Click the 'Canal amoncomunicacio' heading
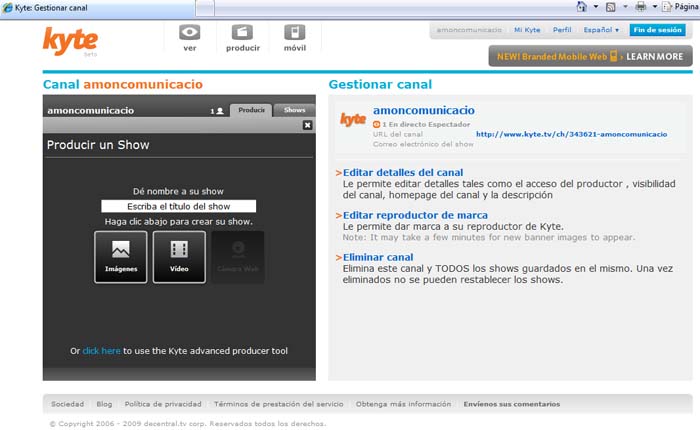The width and height of the screenshot is (700, 430). pos(123,84)
